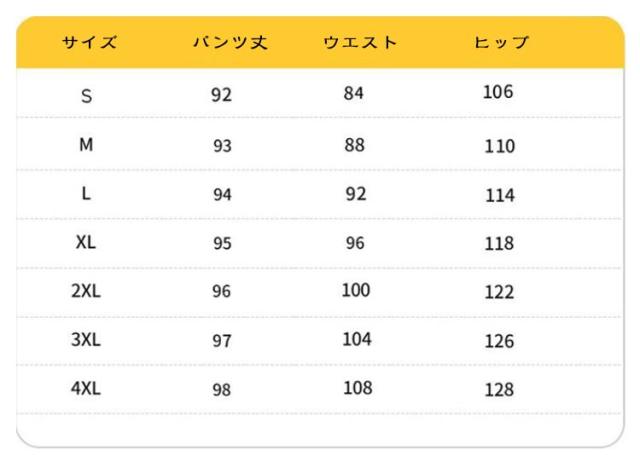
Task: Click waist value 84 in S row
Action: [354, 94]
